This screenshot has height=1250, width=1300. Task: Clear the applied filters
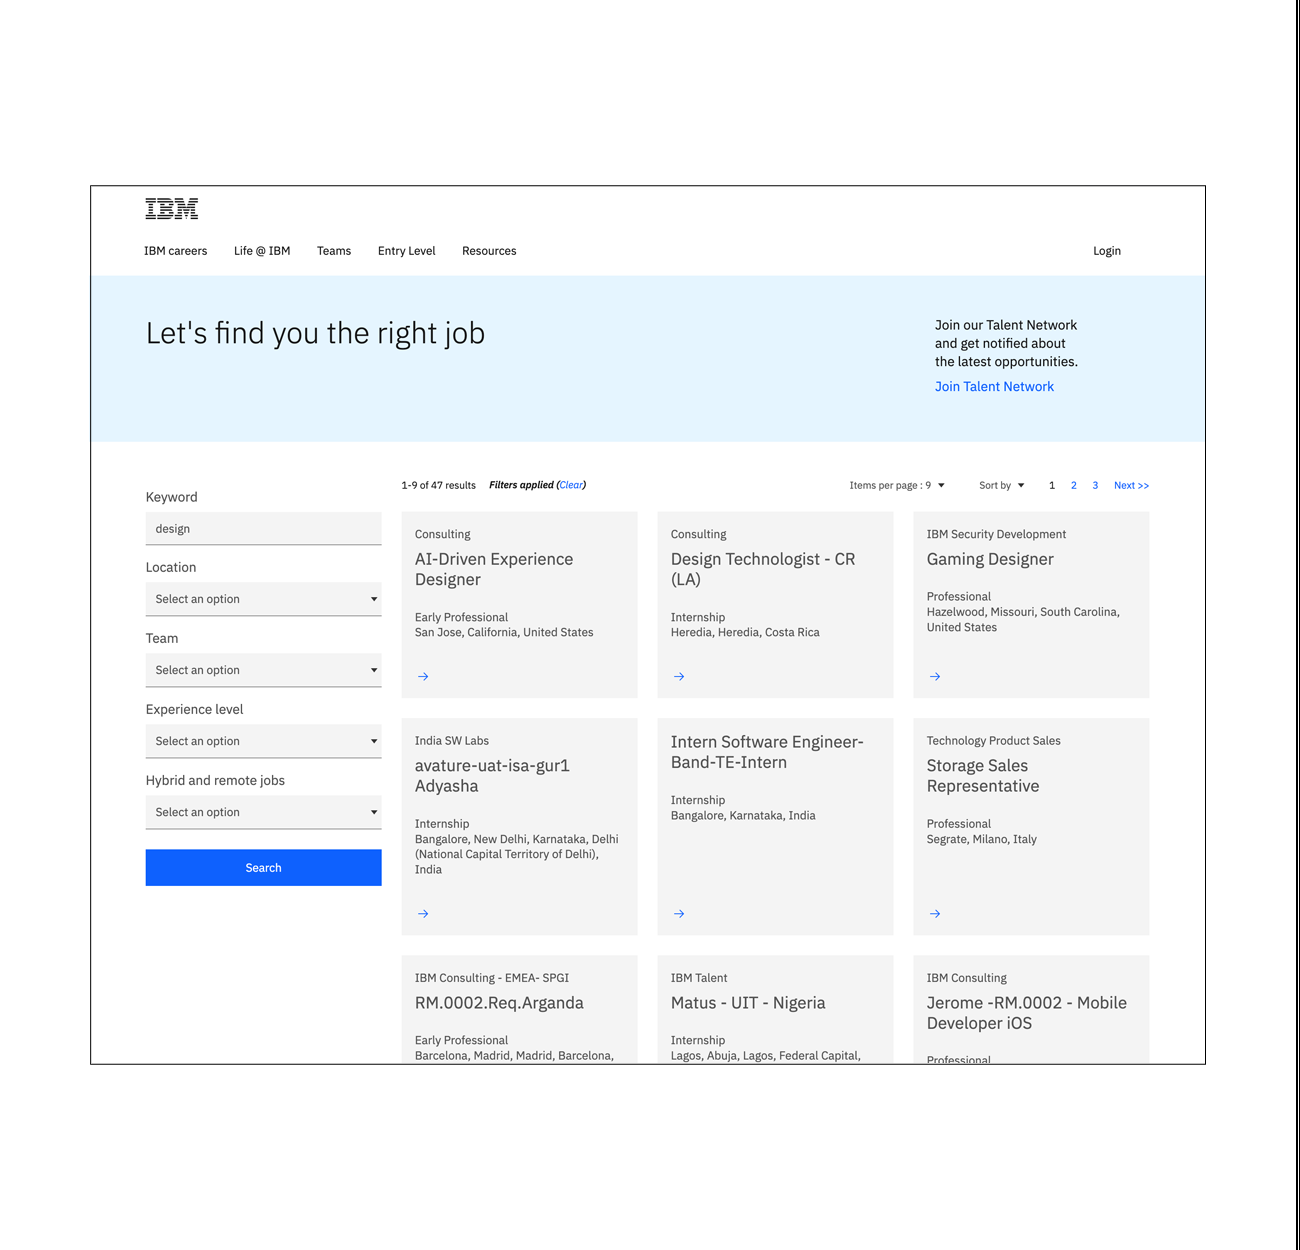[571, 485]
